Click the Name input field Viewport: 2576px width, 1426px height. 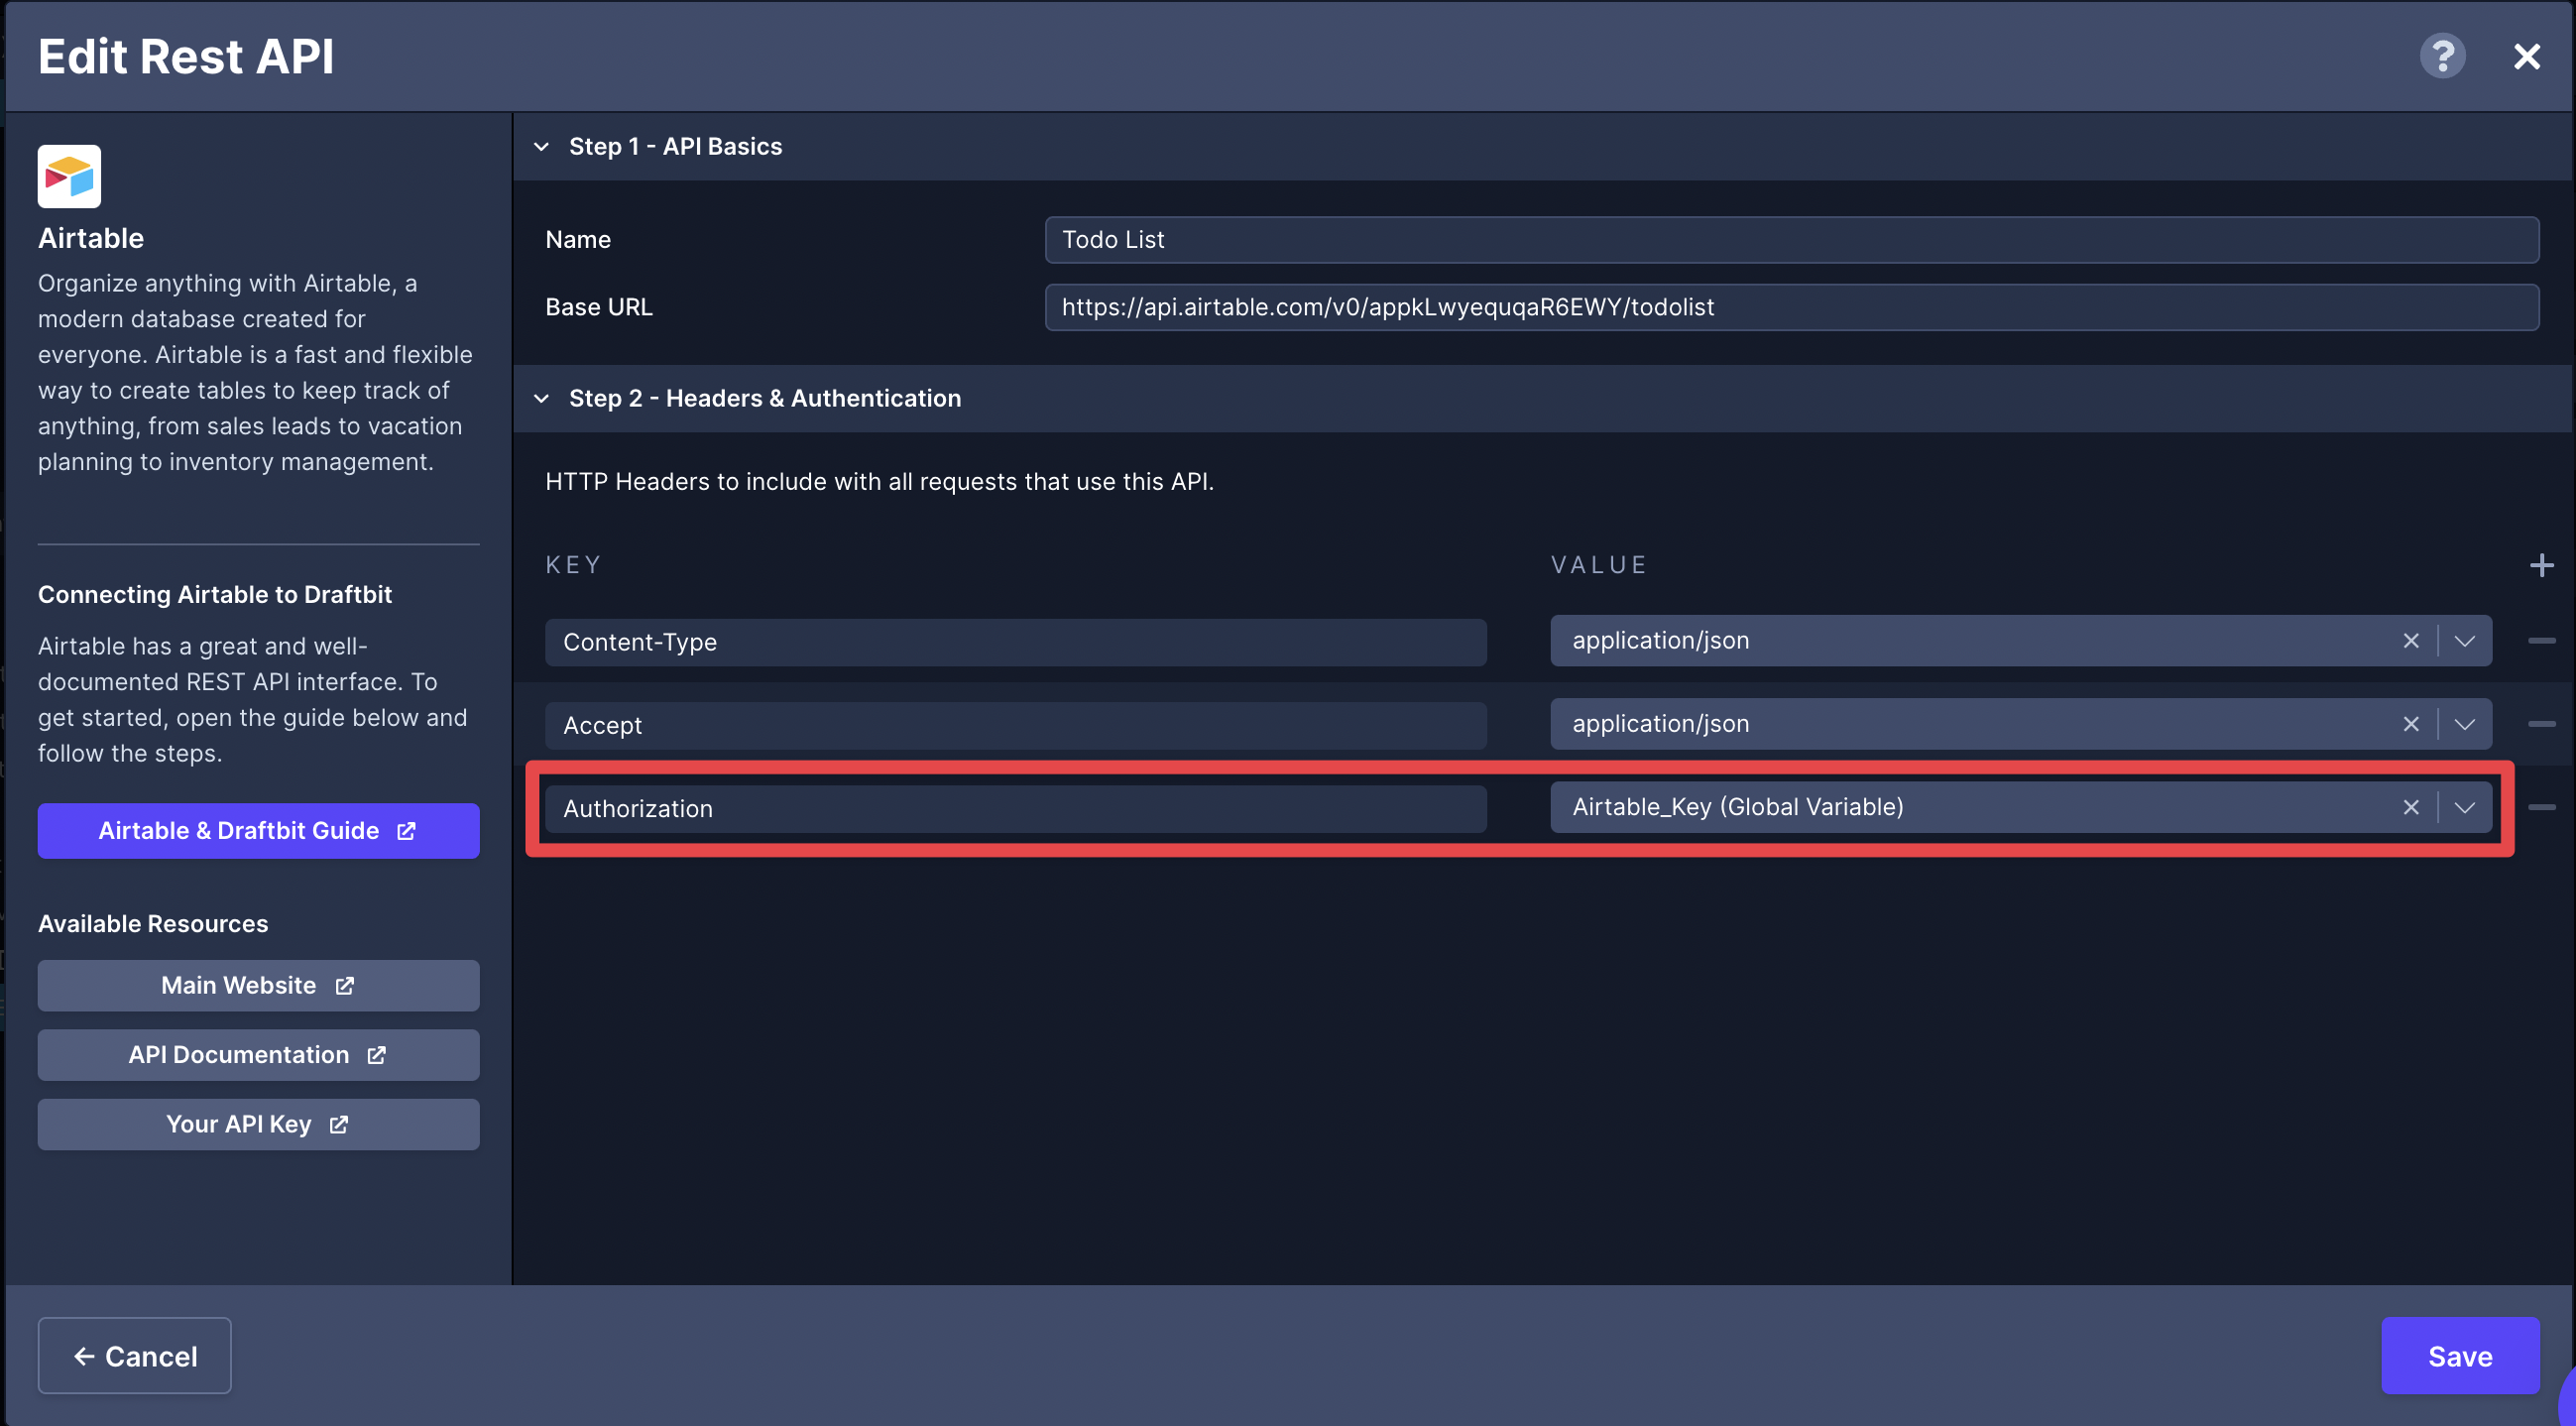(1791, 240)
